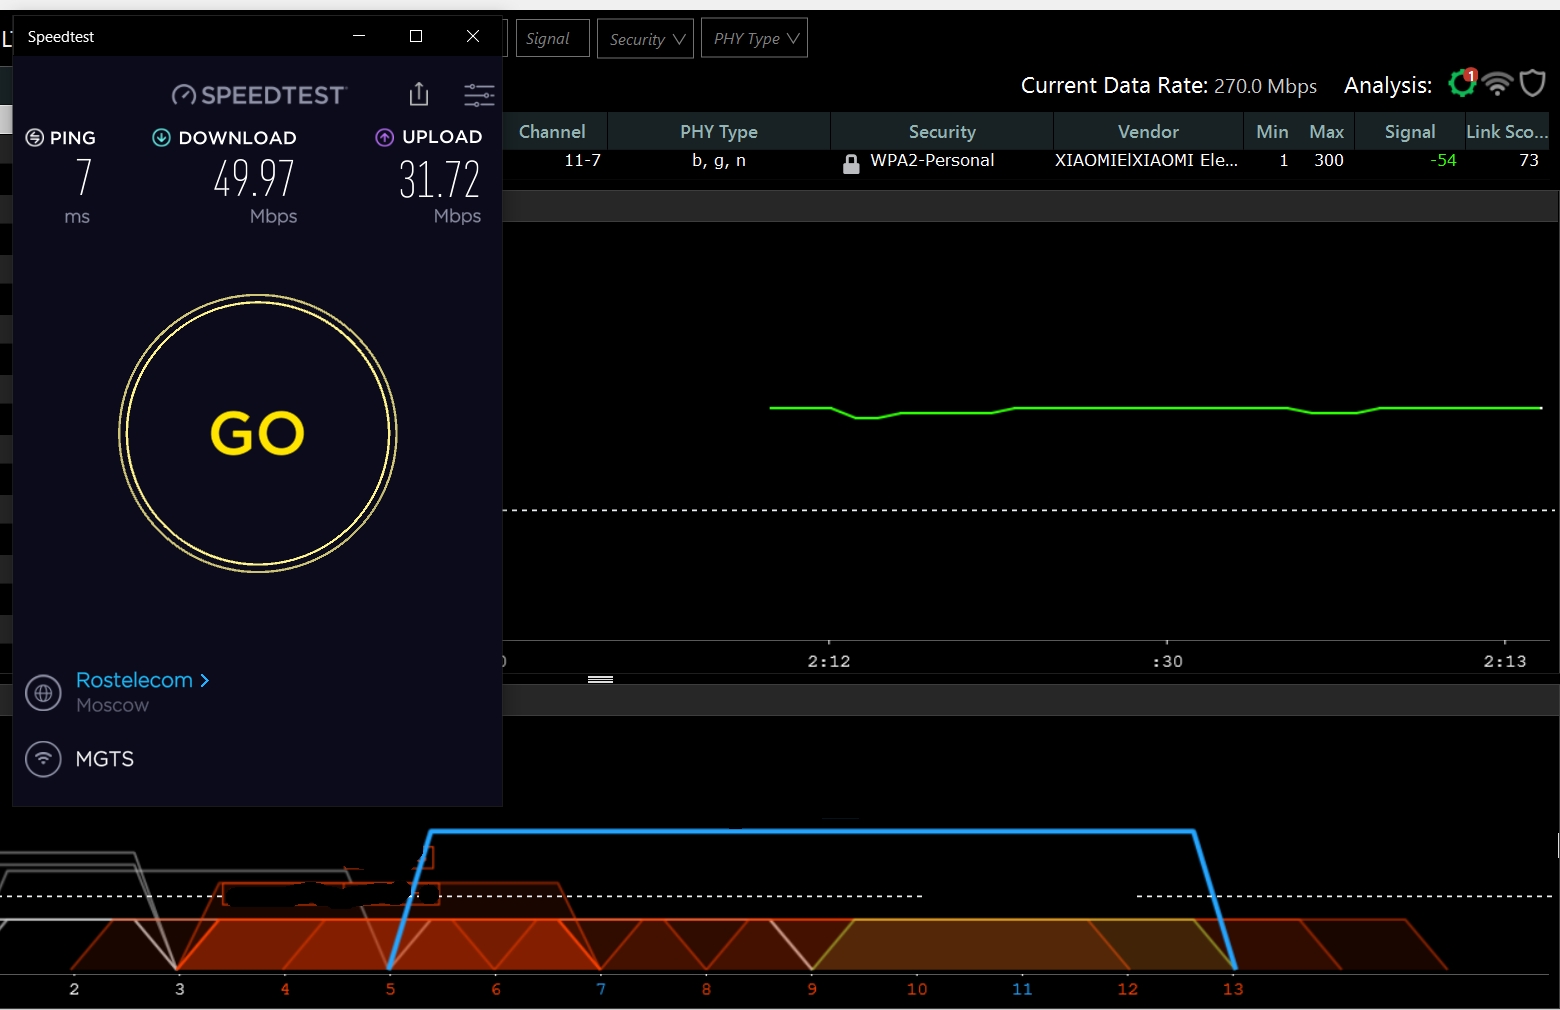This screenshot has height=1010, width=1560.
Task: Click the Wi-Fi connection icon beside MGTS
Action: click(43, 759)
